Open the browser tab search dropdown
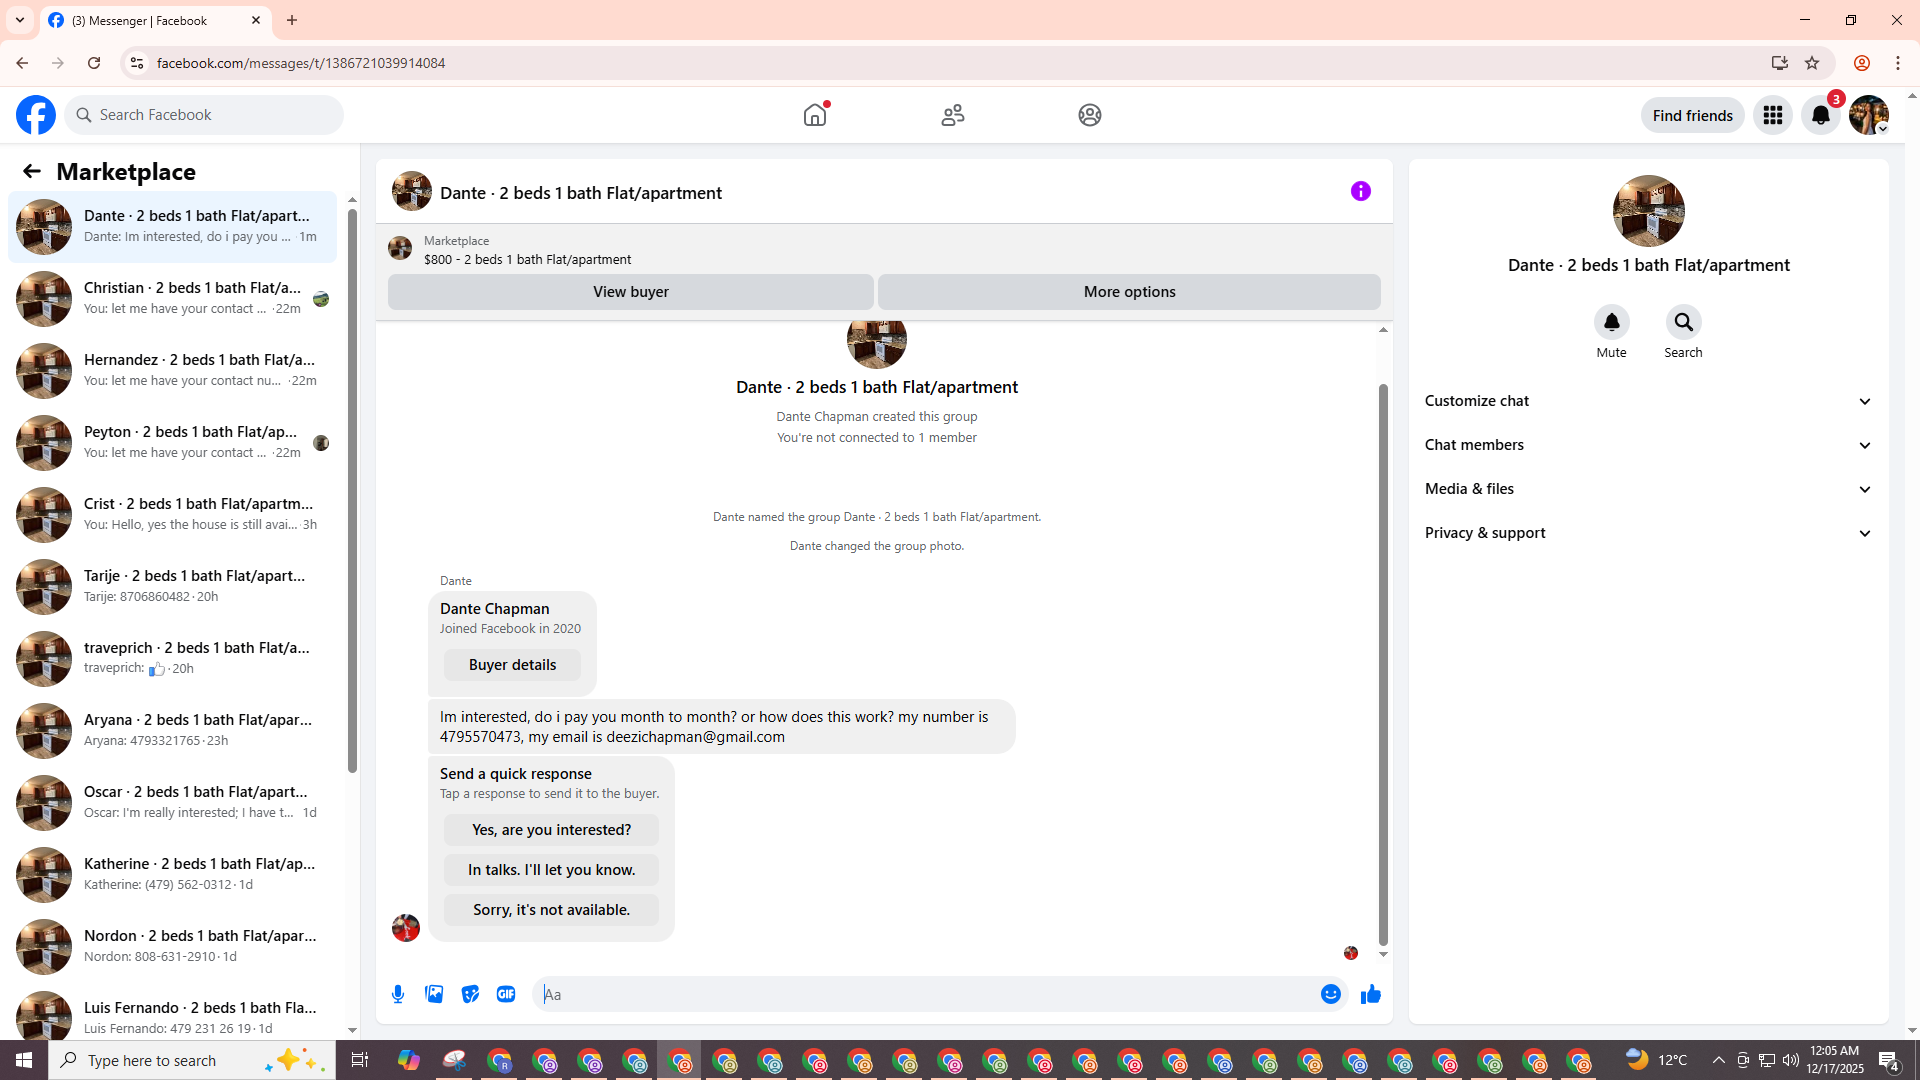Screen dimensions: 1920x1080 click(20, 20)
